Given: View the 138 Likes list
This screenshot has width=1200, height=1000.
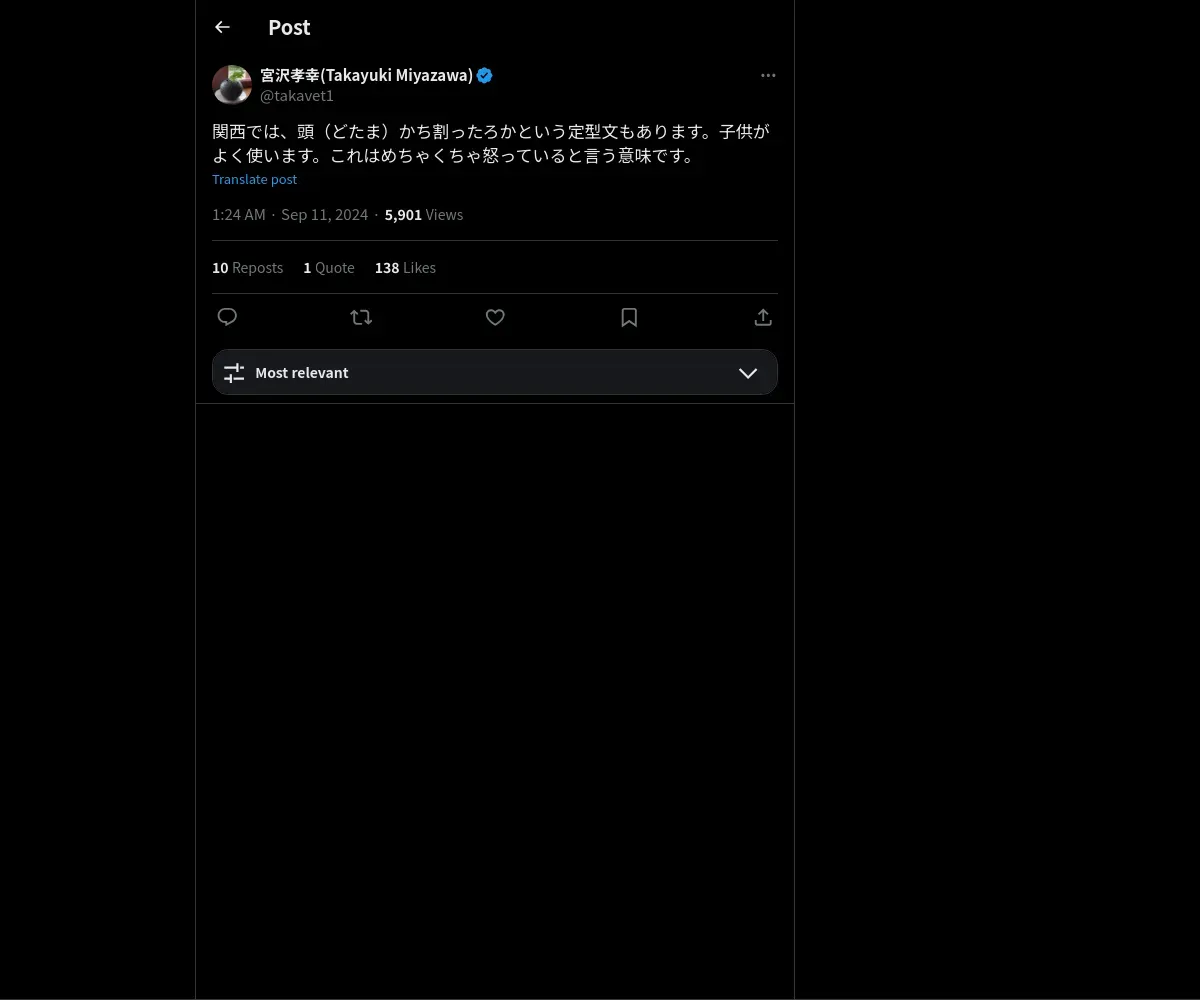Looking at the screenshot, I should (x=405, y=268).
